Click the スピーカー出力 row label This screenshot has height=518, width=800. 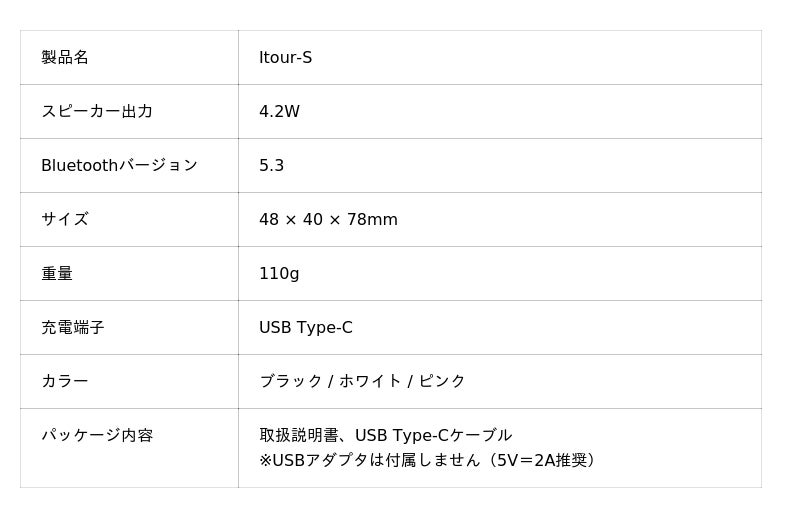pos(97,112)
